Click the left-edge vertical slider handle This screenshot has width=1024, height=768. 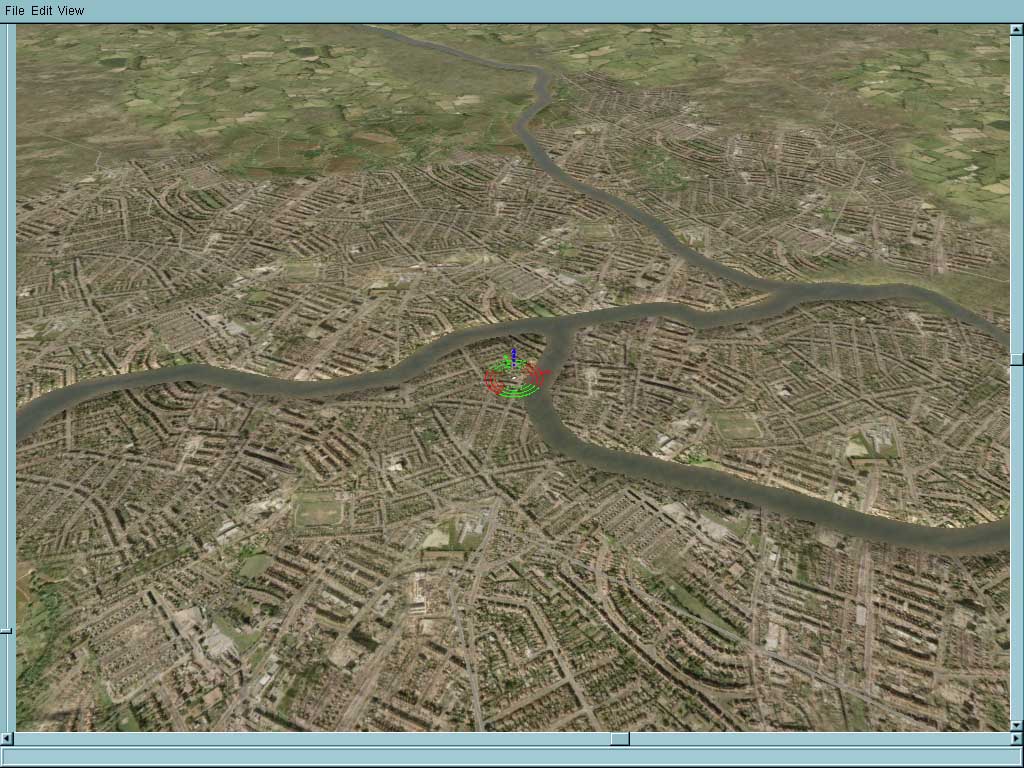point(6,631)
